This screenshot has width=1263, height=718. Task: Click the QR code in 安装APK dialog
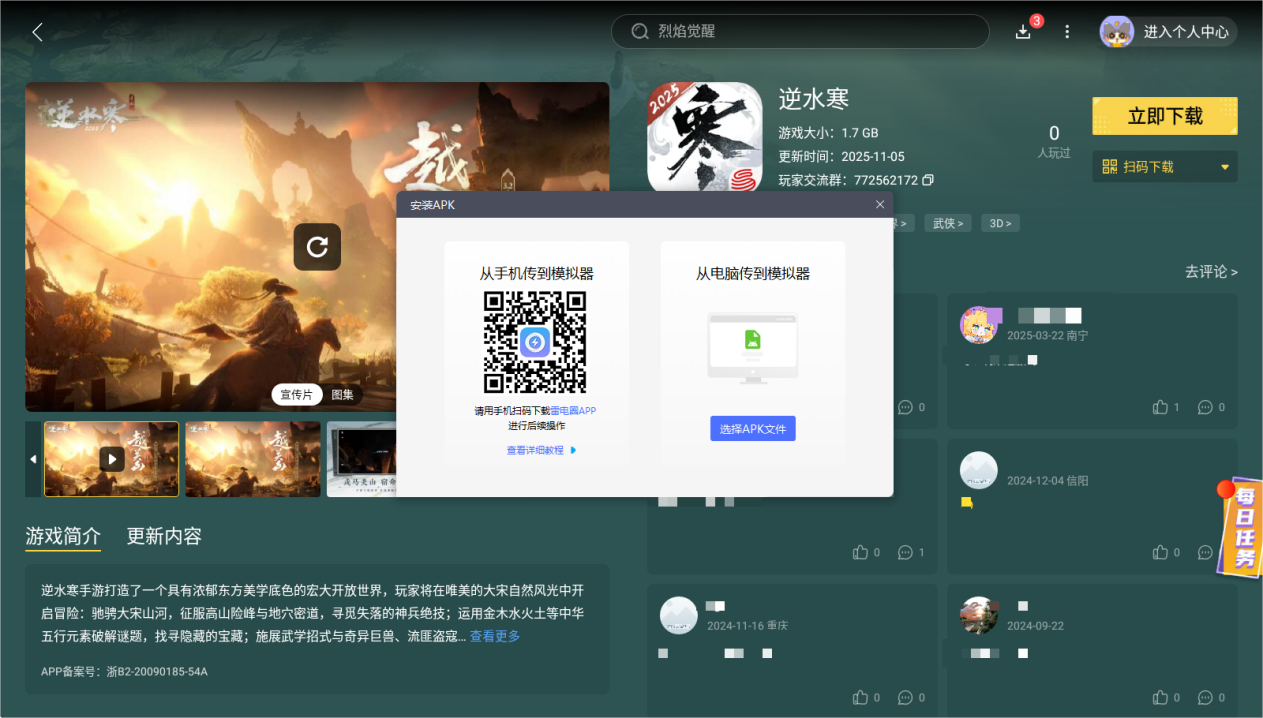point(535,342)
